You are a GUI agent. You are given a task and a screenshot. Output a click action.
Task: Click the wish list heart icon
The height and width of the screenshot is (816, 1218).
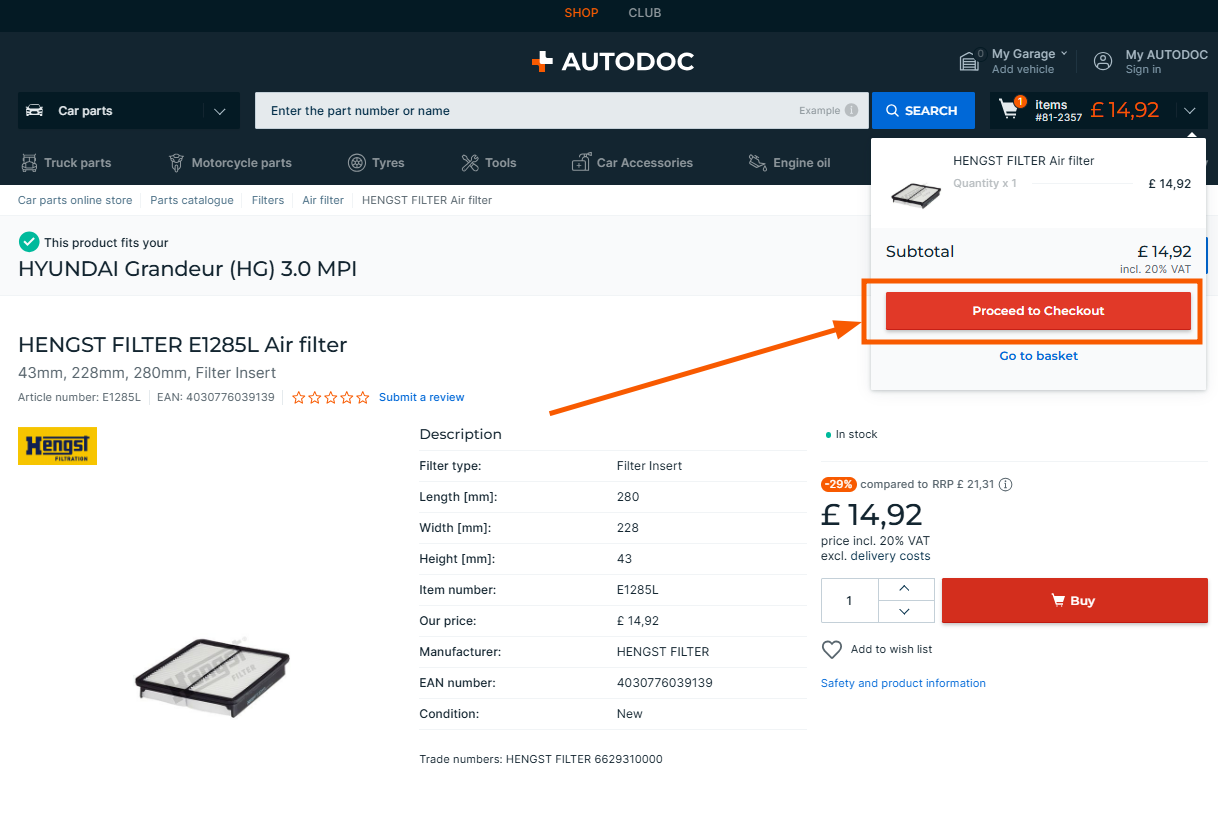coord(832,650)
